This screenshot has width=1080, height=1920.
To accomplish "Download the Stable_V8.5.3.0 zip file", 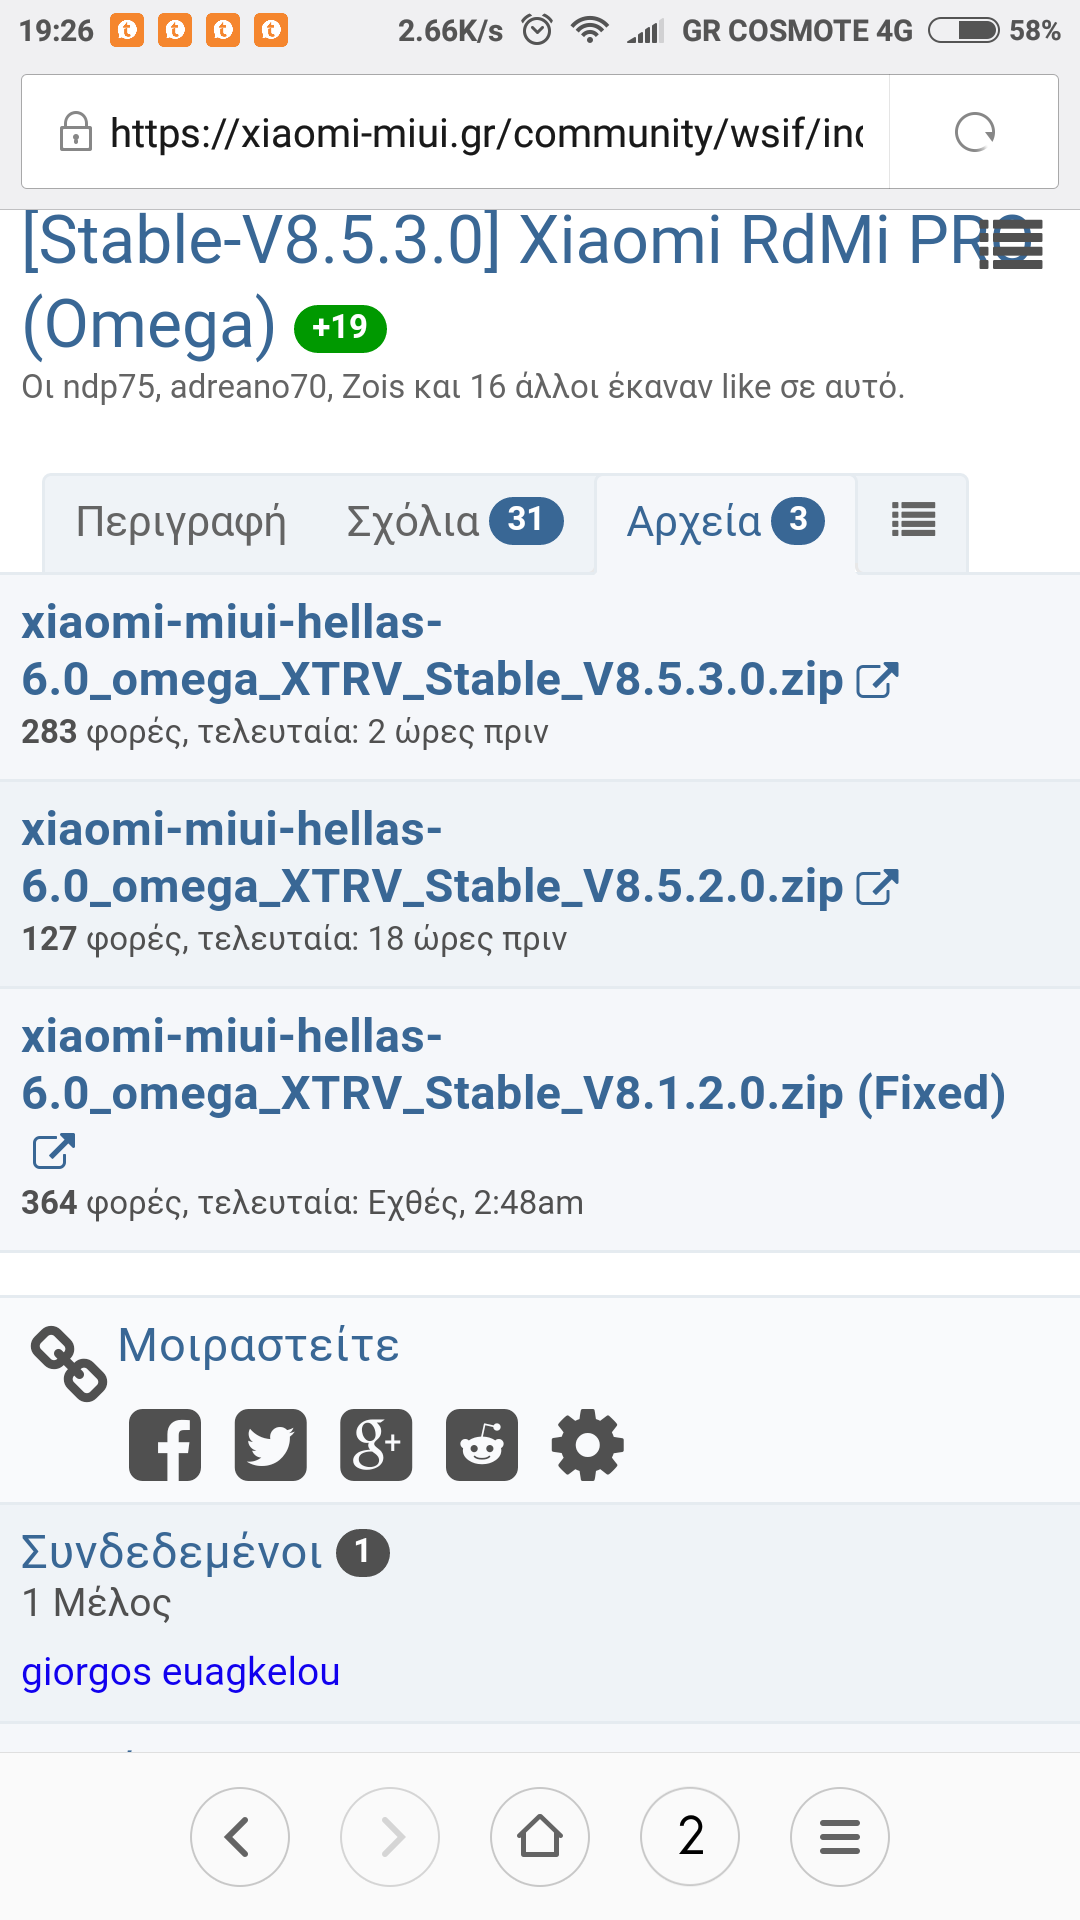I will click(432, 652).
